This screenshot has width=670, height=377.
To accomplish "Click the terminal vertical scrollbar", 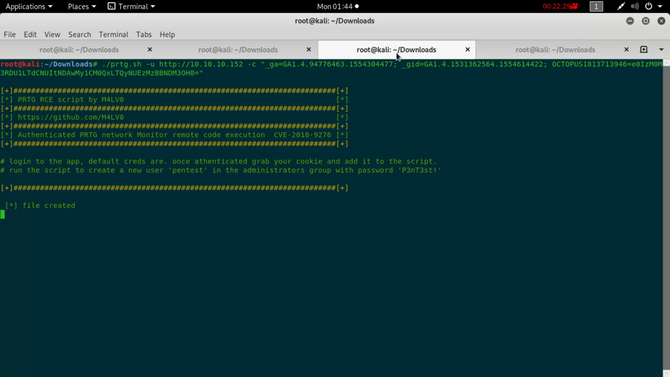I will click(x=666, y=218).
